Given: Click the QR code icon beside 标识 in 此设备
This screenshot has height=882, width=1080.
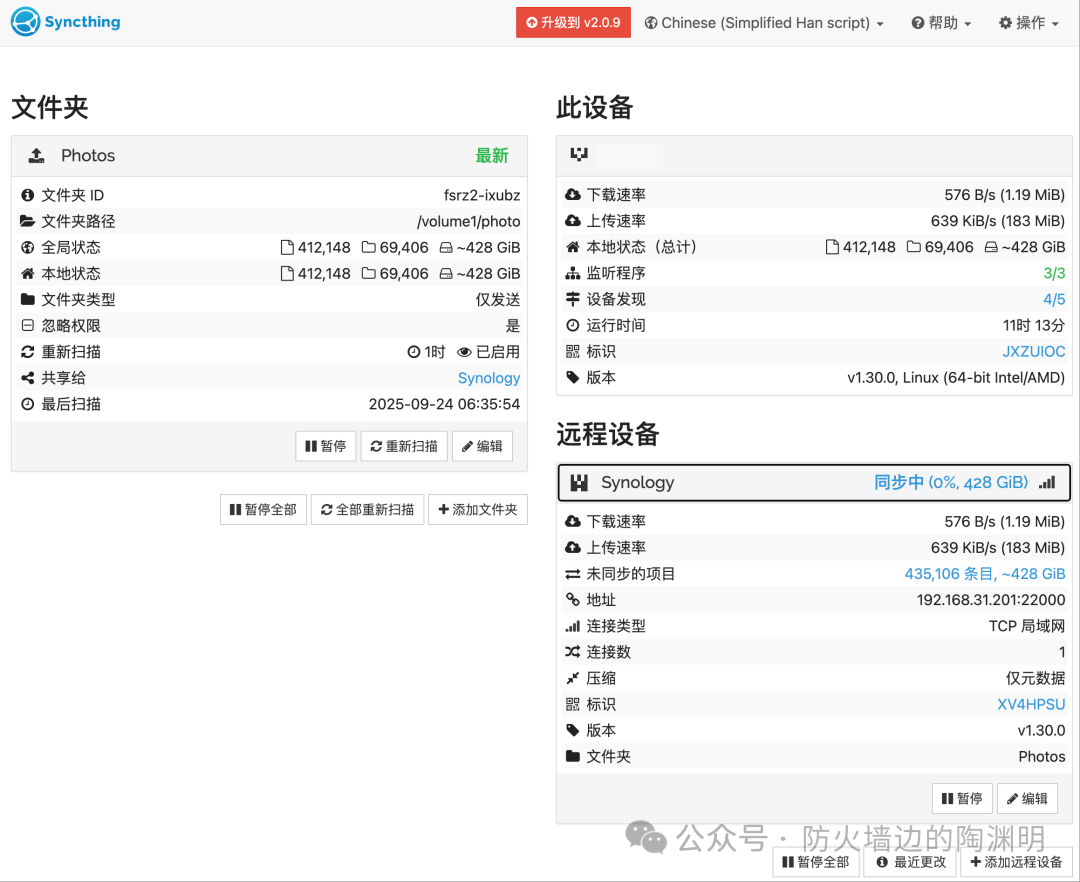Looking at the screenshot, I should pos(572,351).
